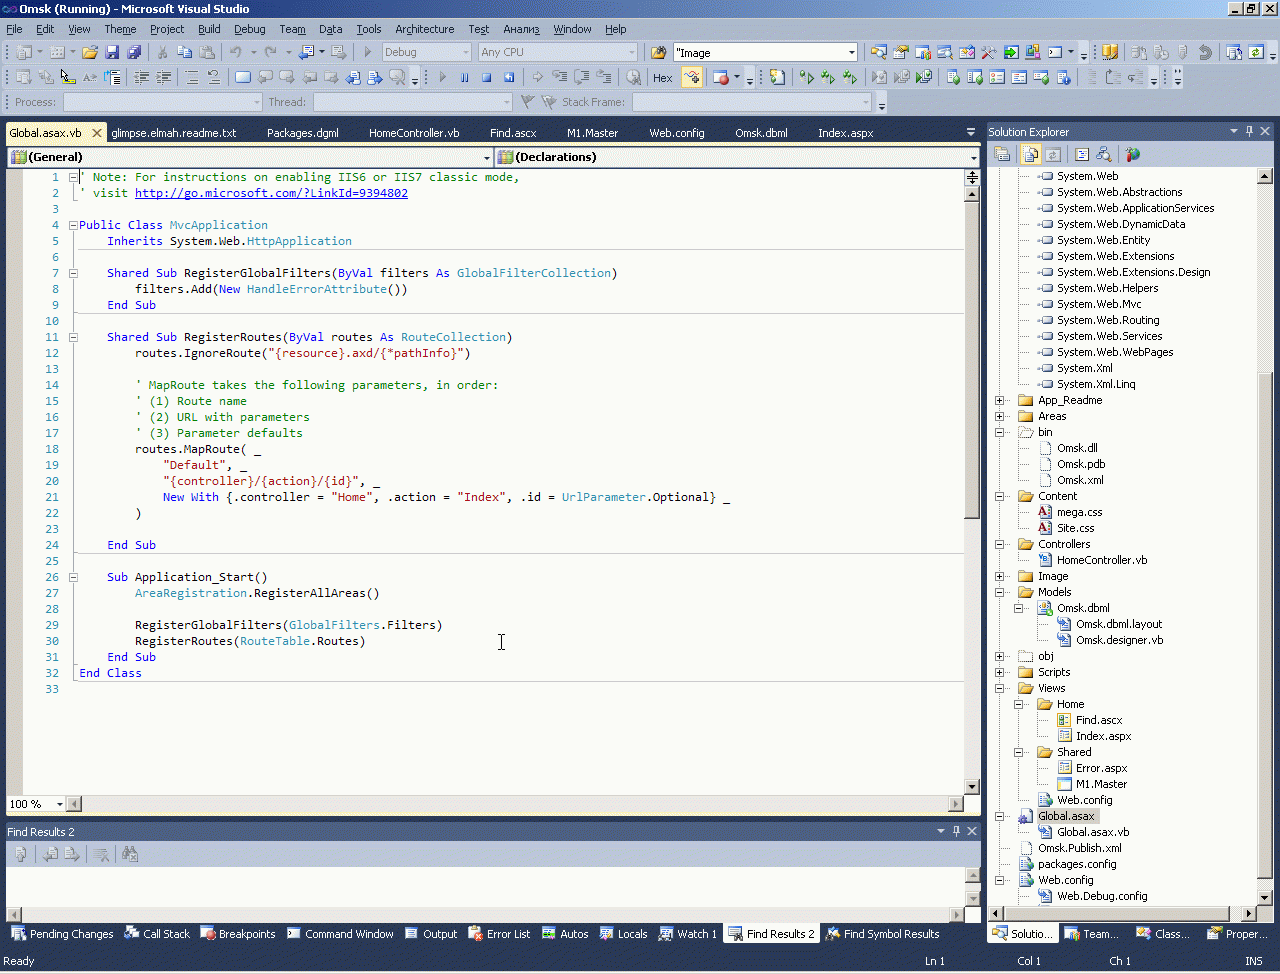Click the Save All toolbar icon

click(x=133, y=52)
